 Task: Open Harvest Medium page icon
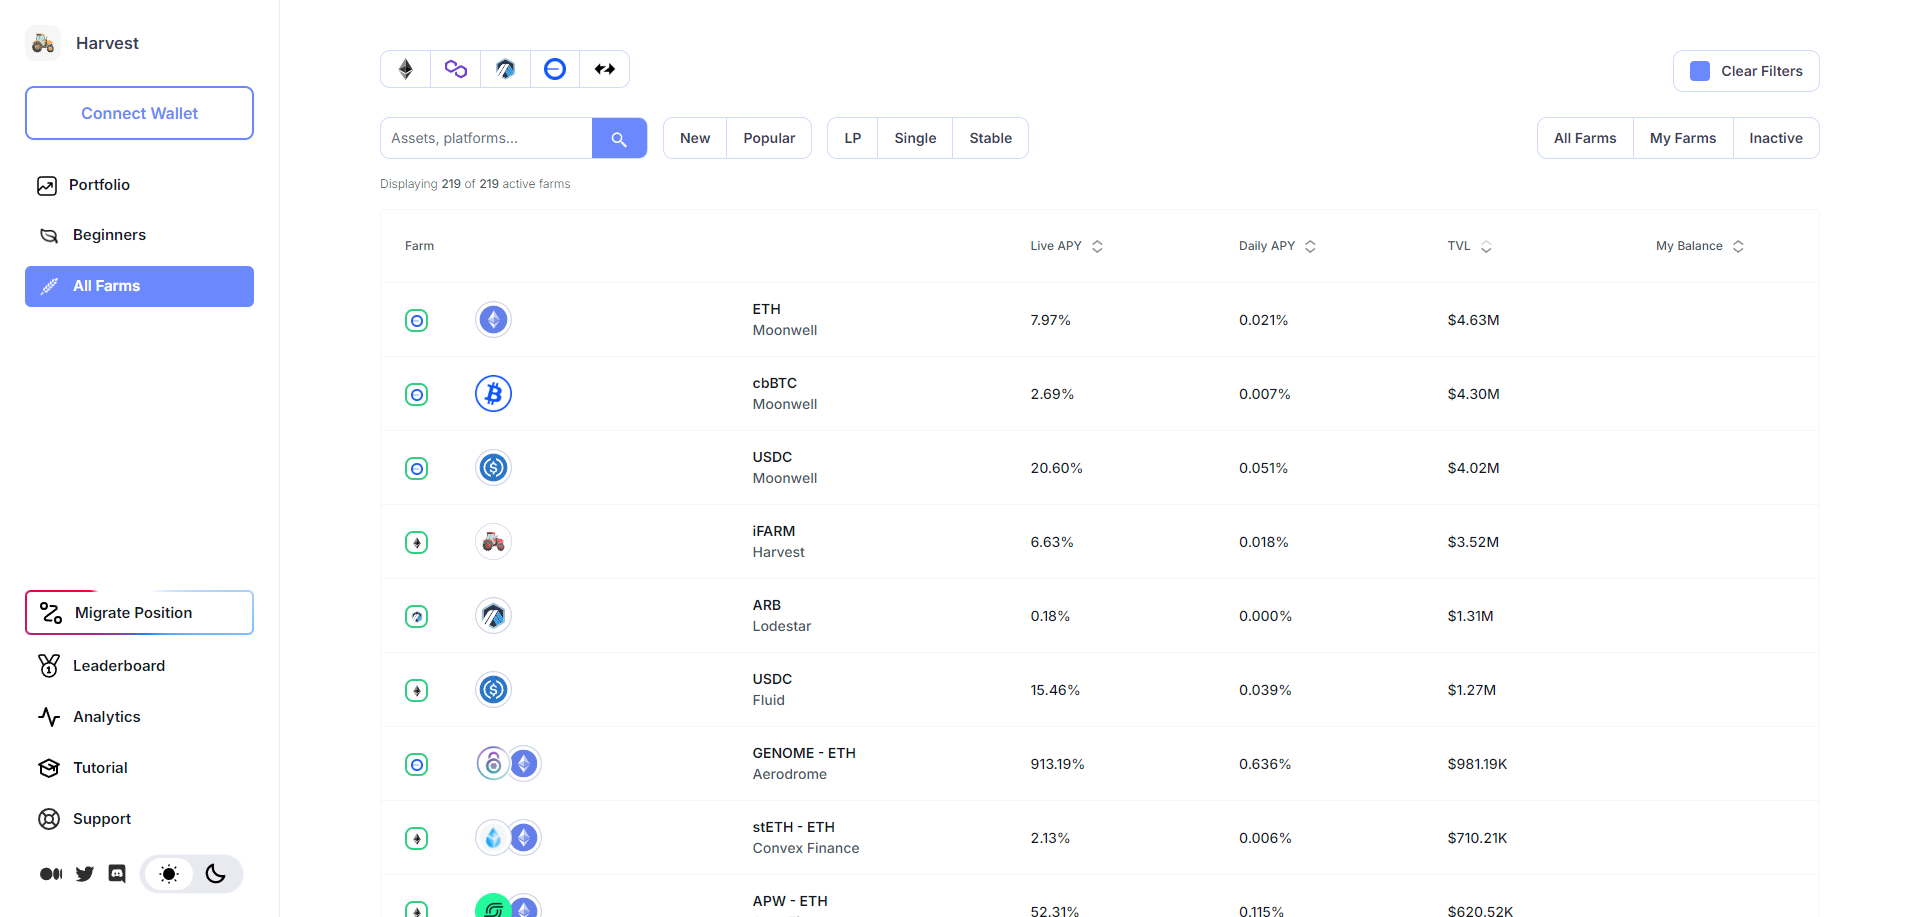point(51,874)
